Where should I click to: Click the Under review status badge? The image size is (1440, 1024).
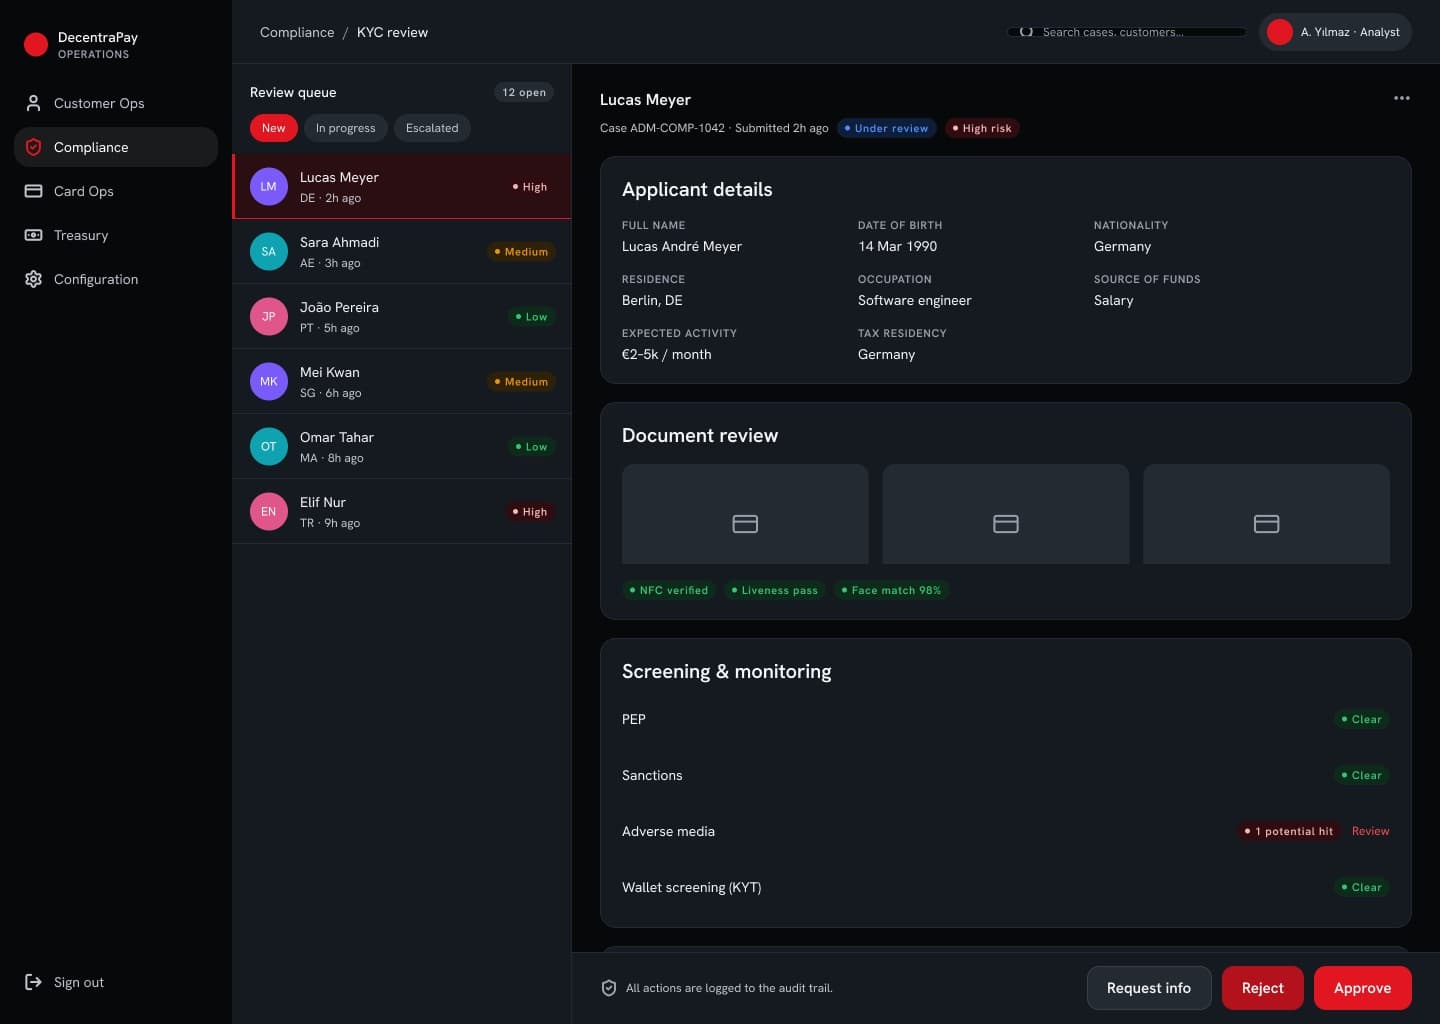tap(886, 128)
